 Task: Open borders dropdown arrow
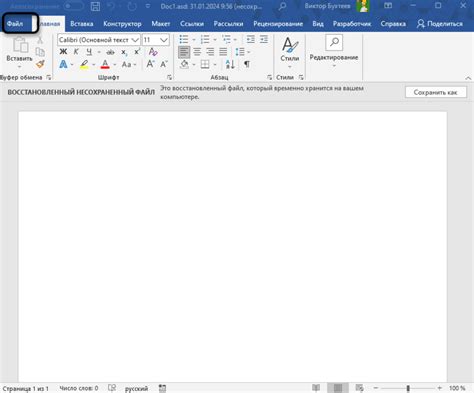click(x=215, y=65)
